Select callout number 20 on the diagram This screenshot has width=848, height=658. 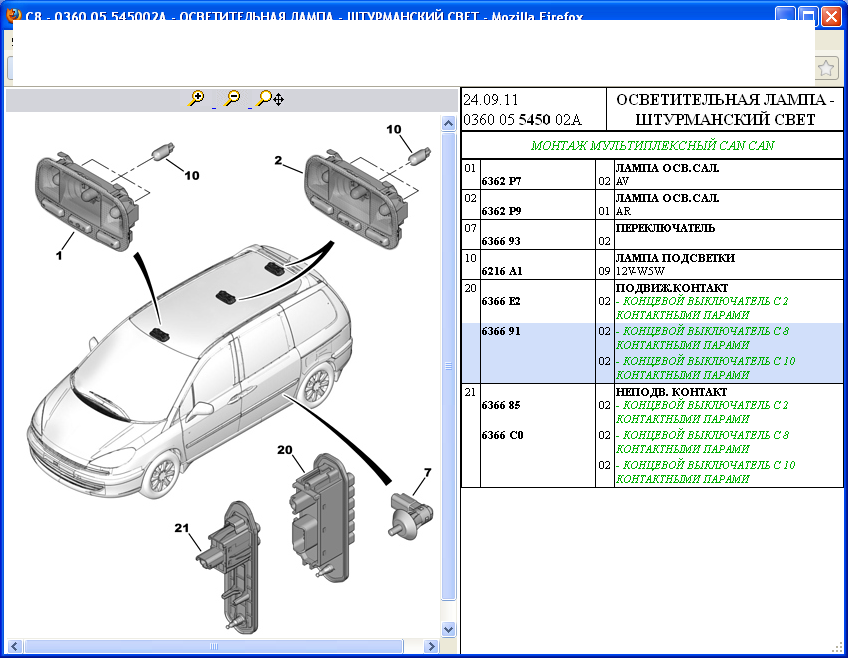tap(284, 451)
